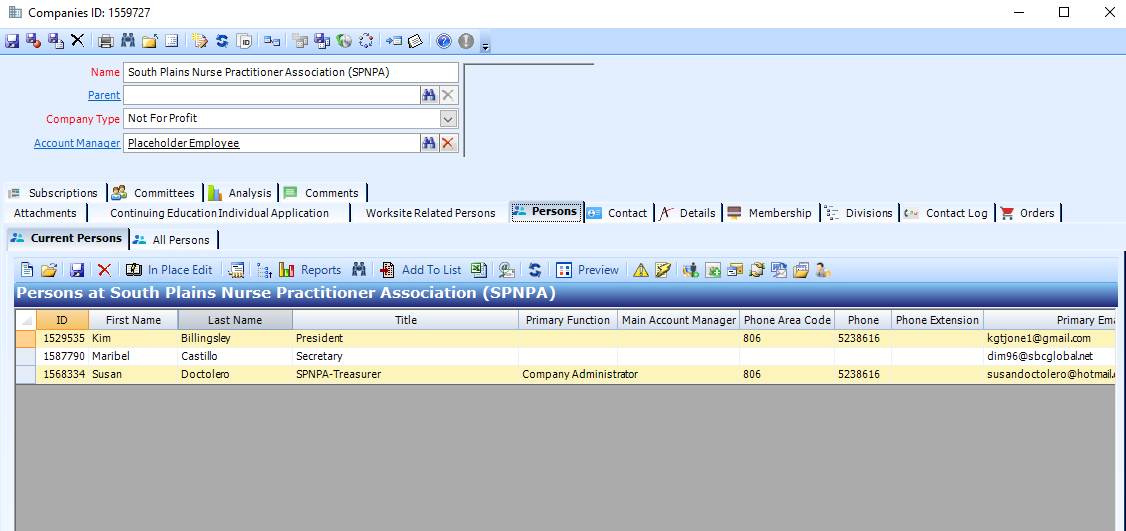This screenshot has height=531, width=1126.
Task: Switch to the All Persons sub-tab
Action: pyautogui.click(x=173, y=240)
